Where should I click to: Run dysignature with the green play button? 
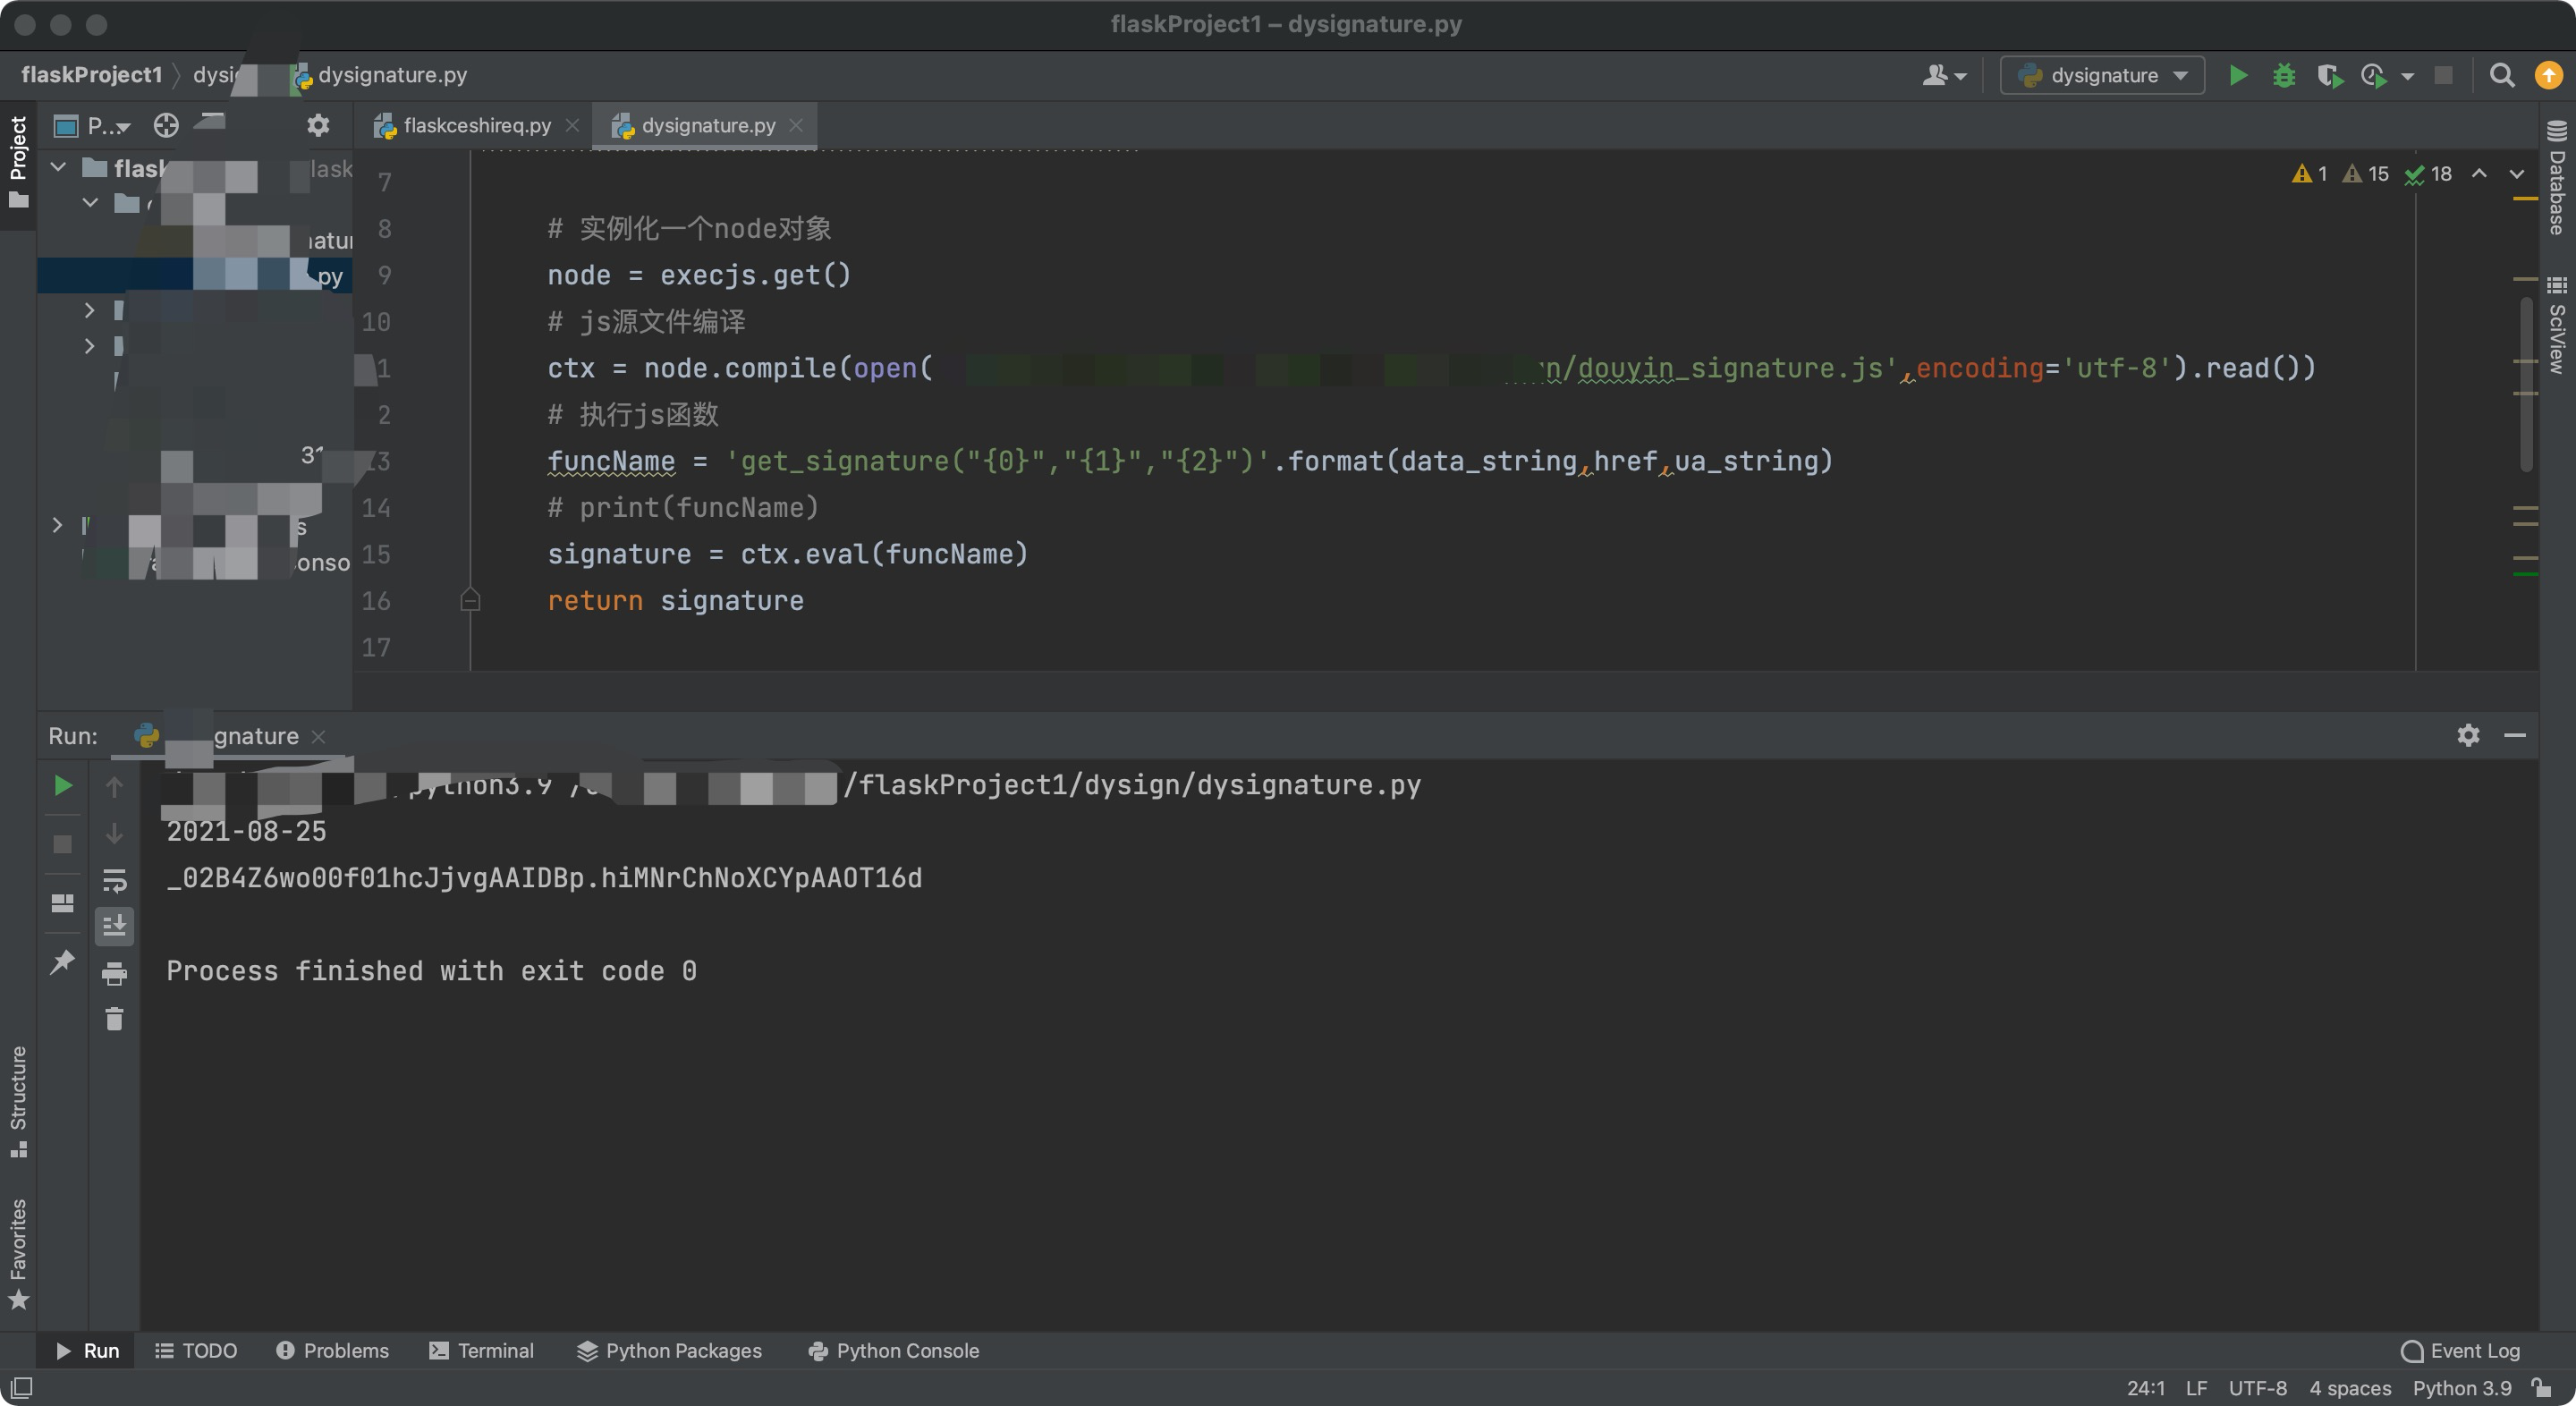2238,75
